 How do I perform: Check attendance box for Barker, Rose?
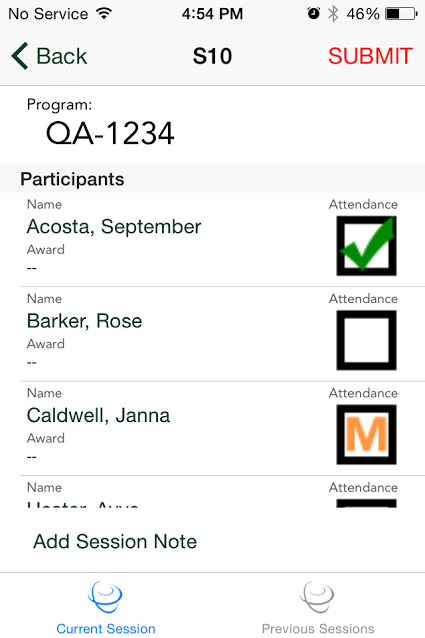pos(366,340)
